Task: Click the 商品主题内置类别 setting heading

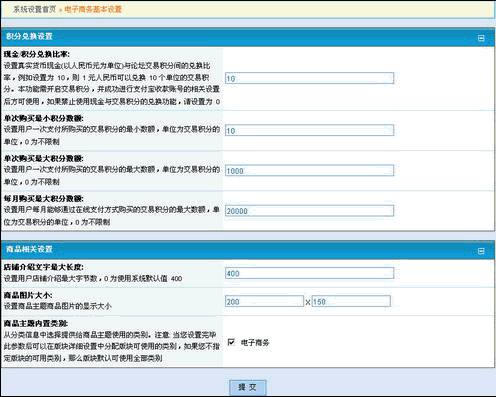Action: tap(36, 323)
